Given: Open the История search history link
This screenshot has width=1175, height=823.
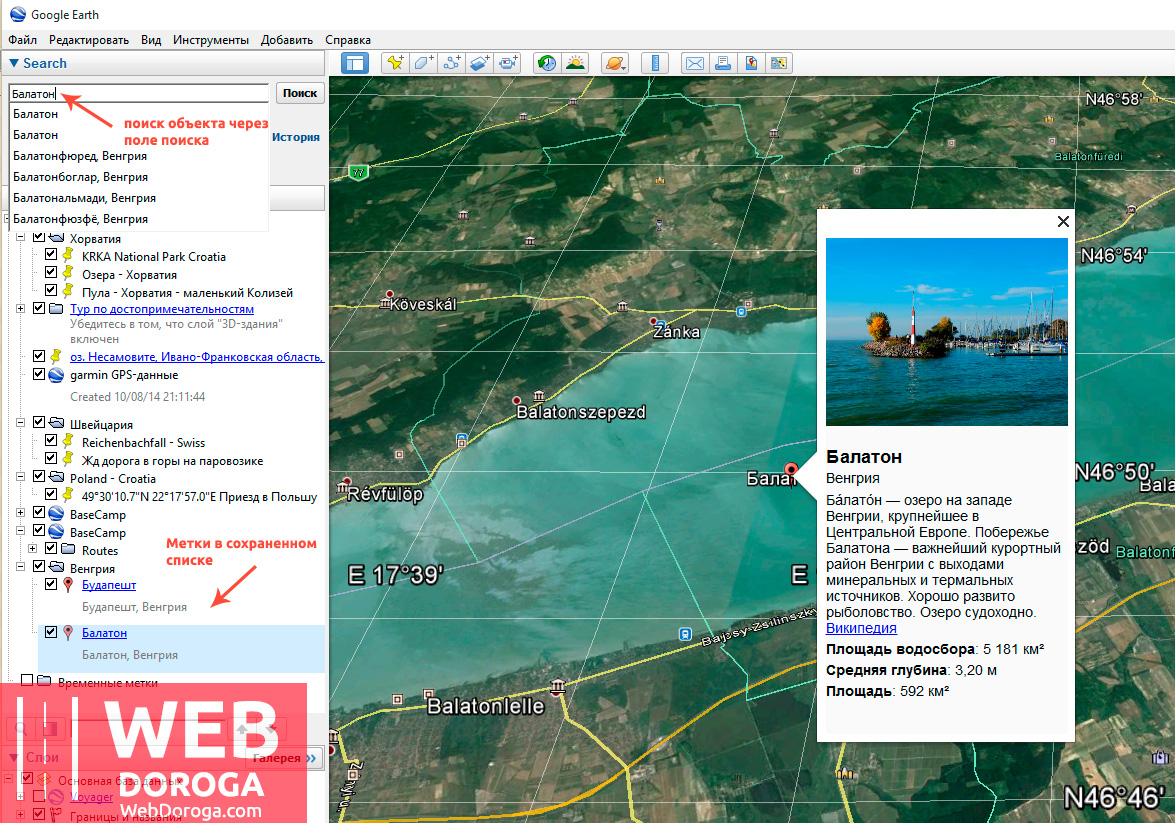Looking at the screenshot, I should tap(296, 137).
